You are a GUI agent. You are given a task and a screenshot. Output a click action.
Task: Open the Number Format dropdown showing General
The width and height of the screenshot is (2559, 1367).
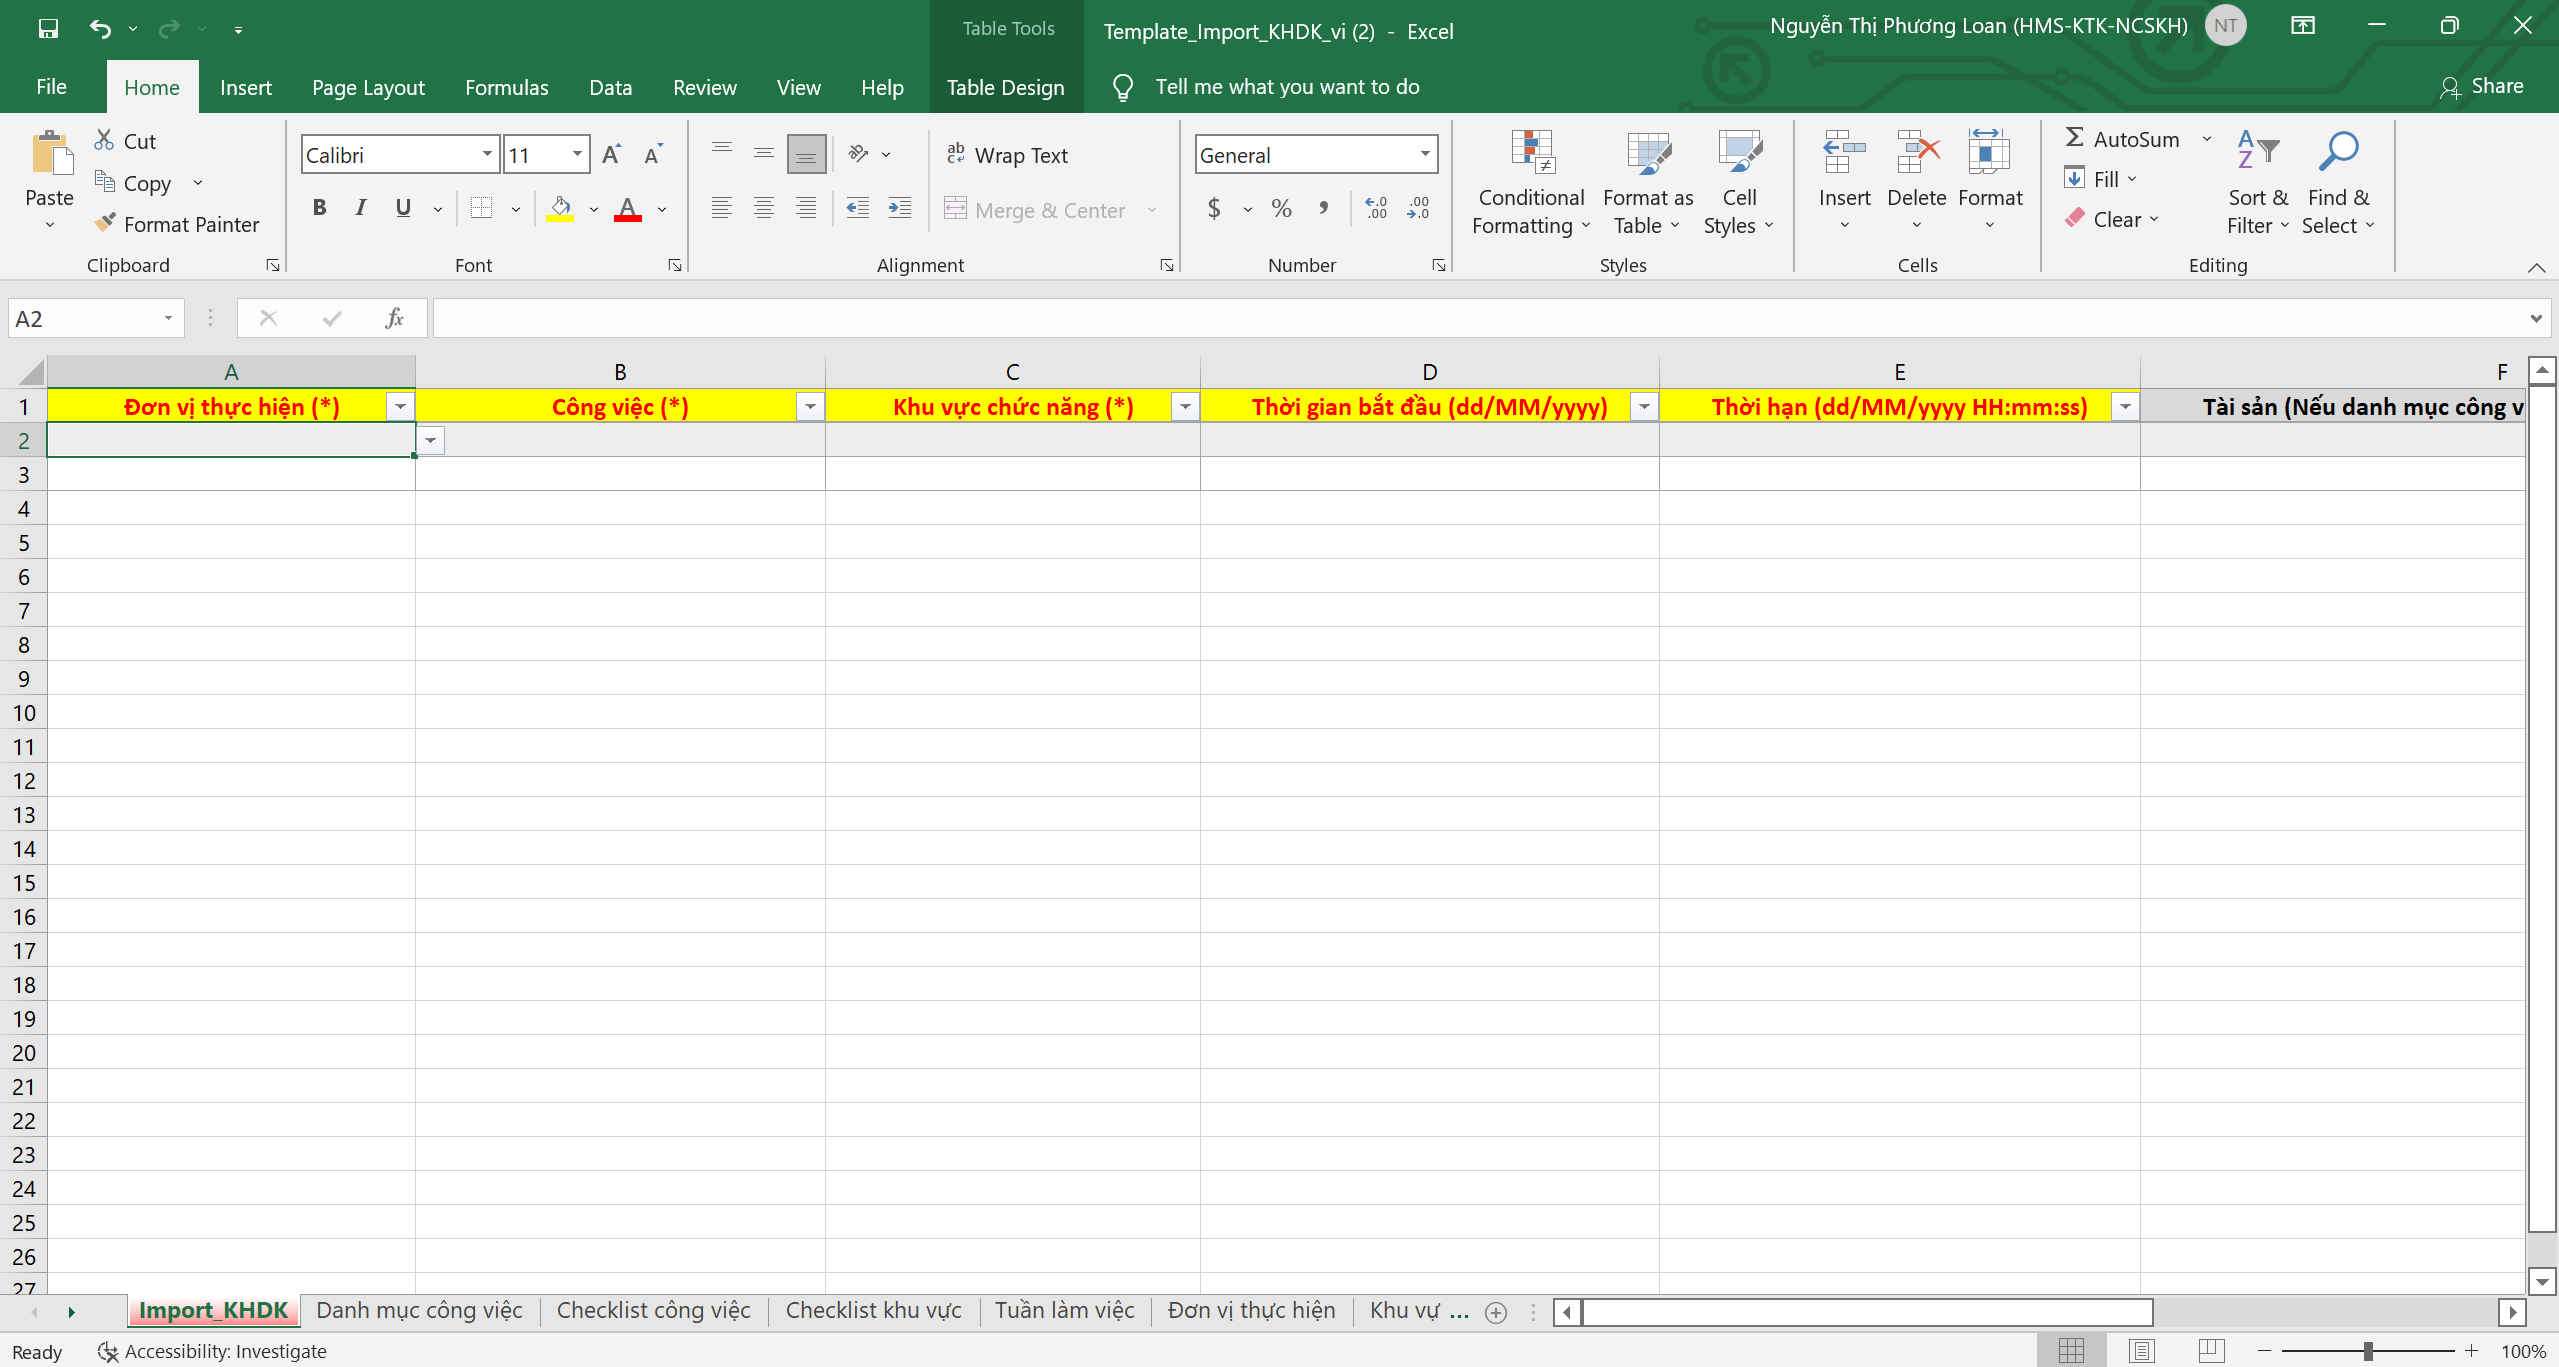coord(1424,155)
